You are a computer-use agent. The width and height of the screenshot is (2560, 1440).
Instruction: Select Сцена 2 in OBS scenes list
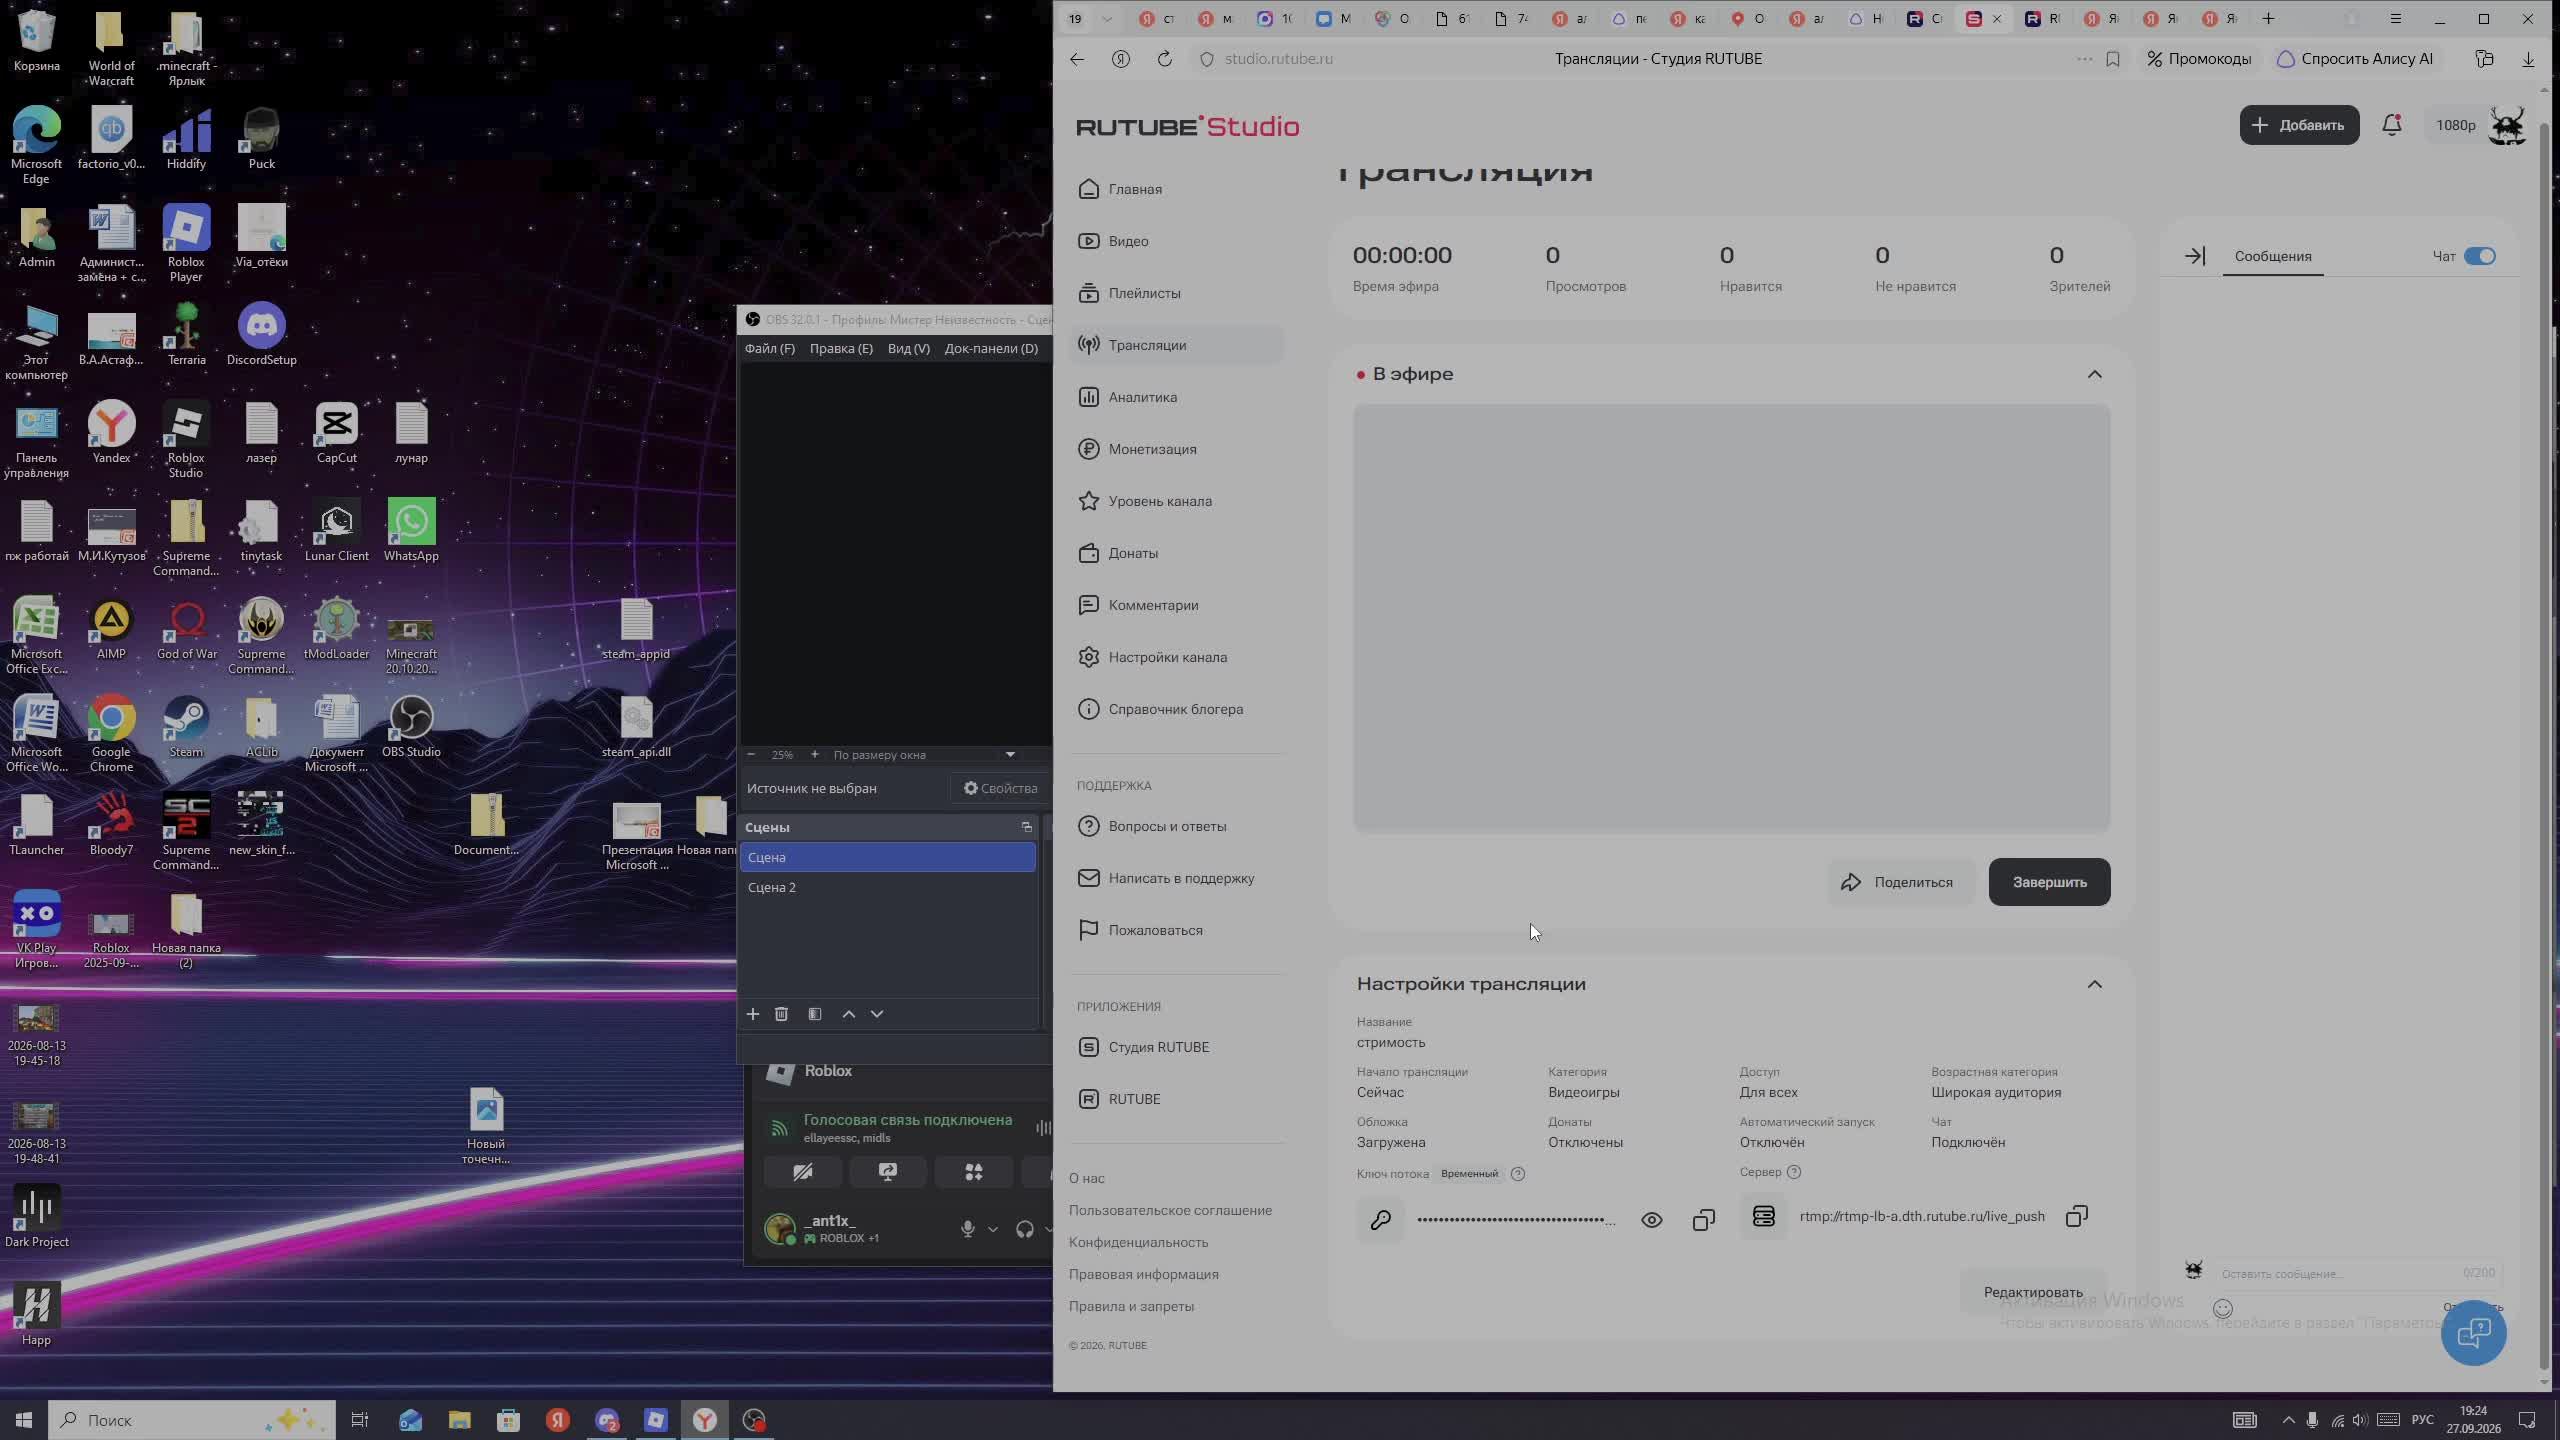pos(888,887)
